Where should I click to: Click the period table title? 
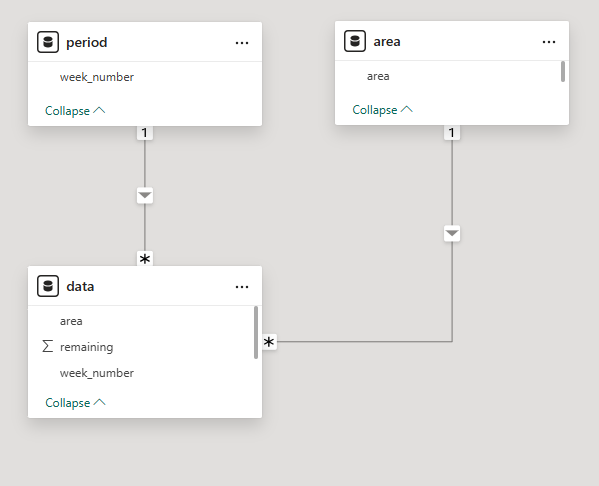[x=87, y=42]
